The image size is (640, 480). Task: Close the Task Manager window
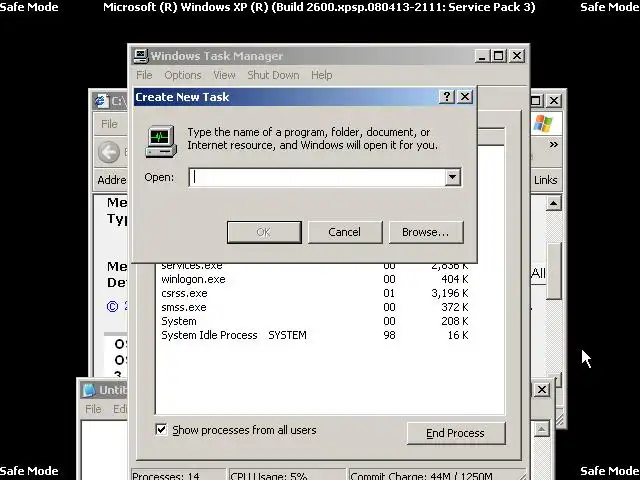pos(517,56)
